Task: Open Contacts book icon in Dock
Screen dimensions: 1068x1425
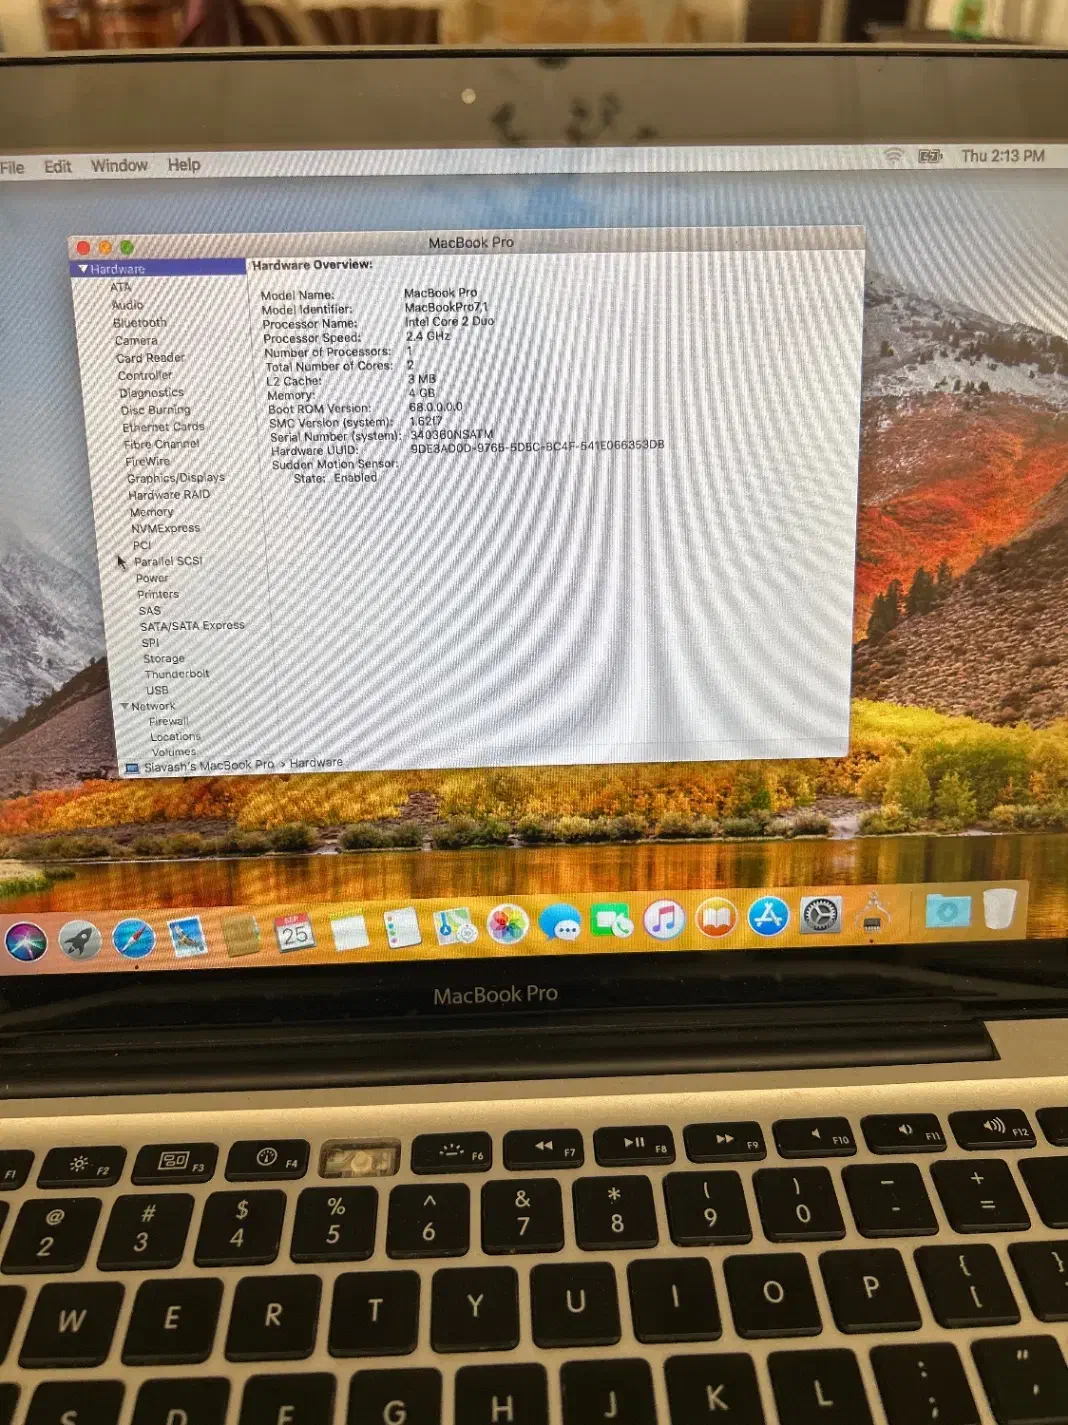Action: 241,935
